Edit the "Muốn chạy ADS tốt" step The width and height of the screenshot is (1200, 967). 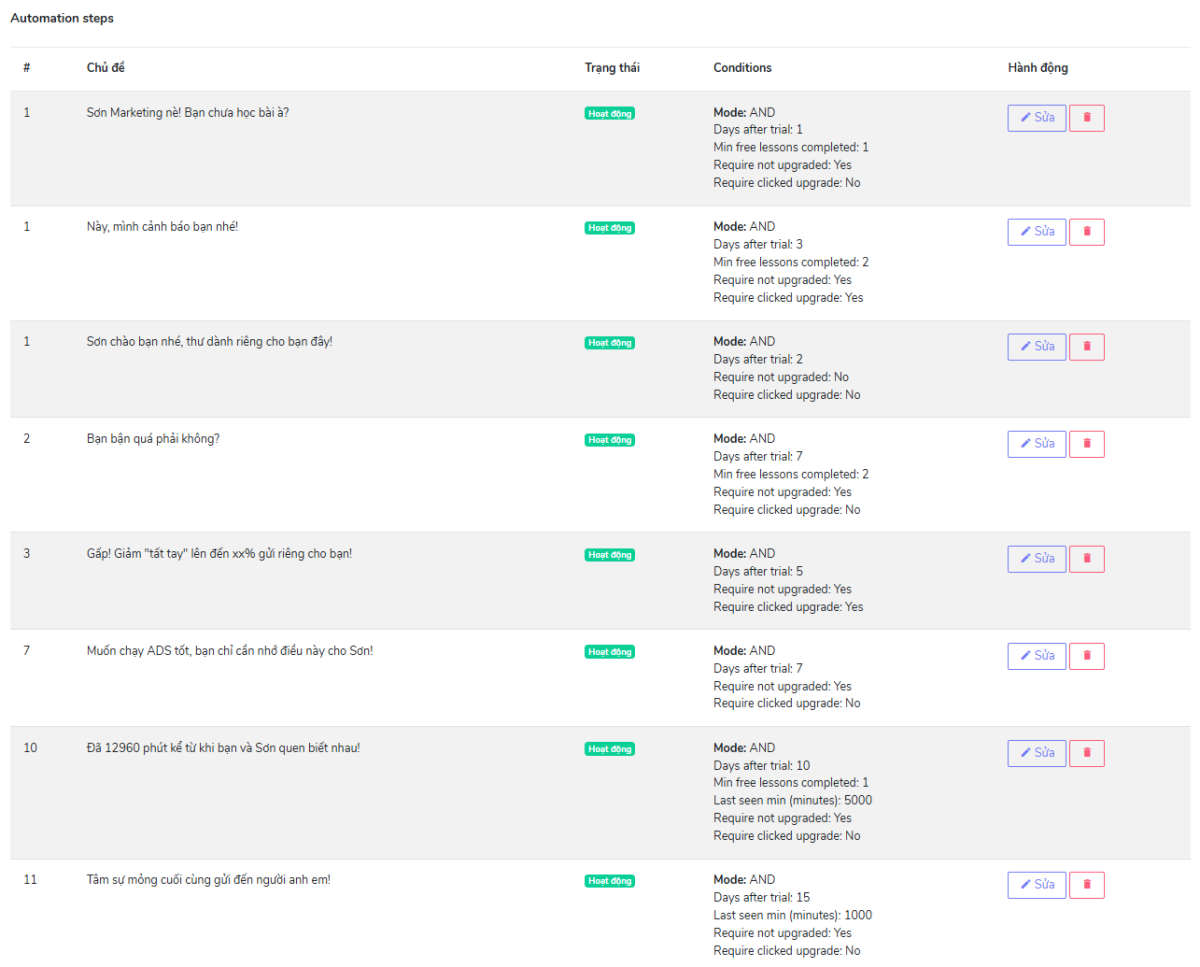click(x=1037, y=656)
